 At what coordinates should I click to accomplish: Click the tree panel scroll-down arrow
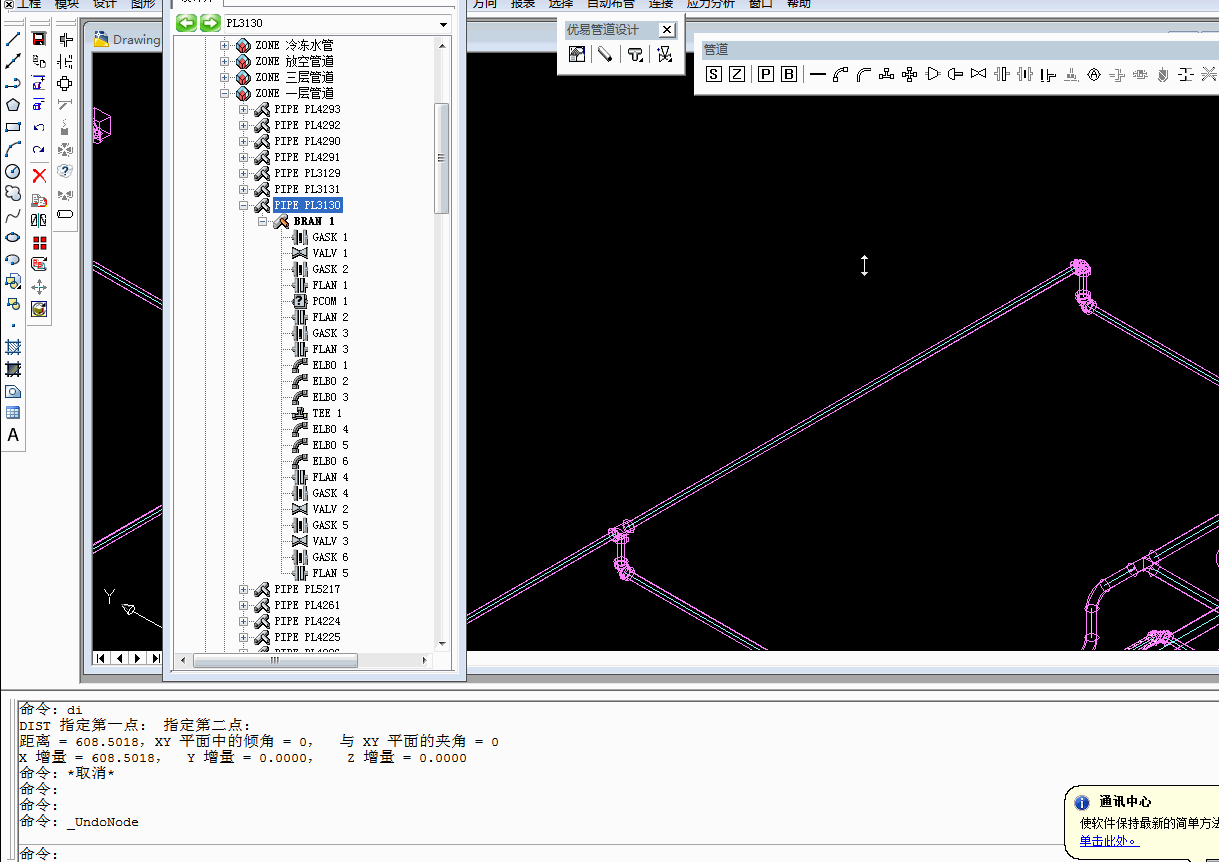tap(442, 645)
